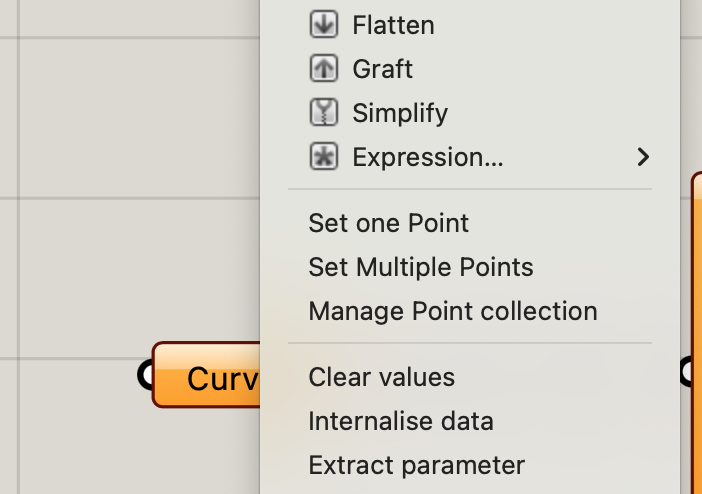Toggle the Simplify menu option
This screenshot has width=702, height=494.
point(400,113)
